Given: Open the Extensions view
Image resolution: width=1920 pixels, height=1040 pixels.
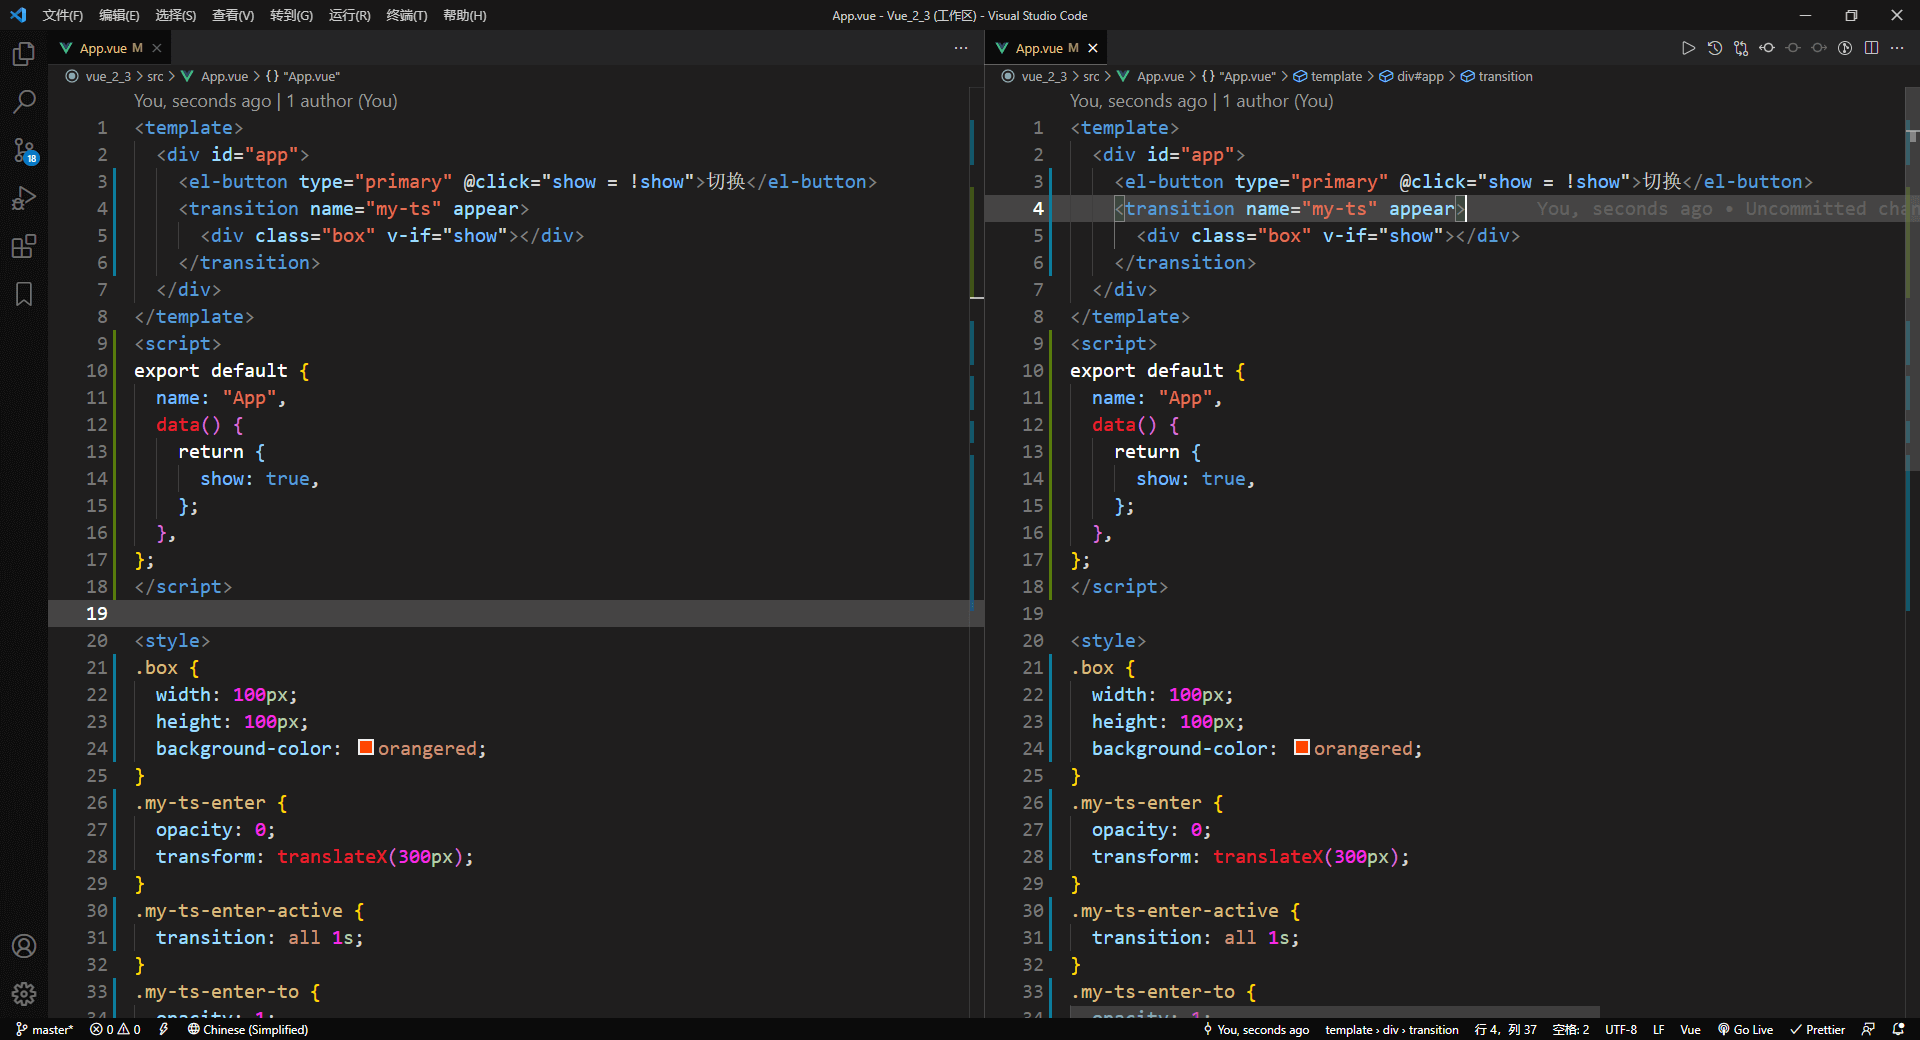Looking at the screenshot, I should pos(24,247).
